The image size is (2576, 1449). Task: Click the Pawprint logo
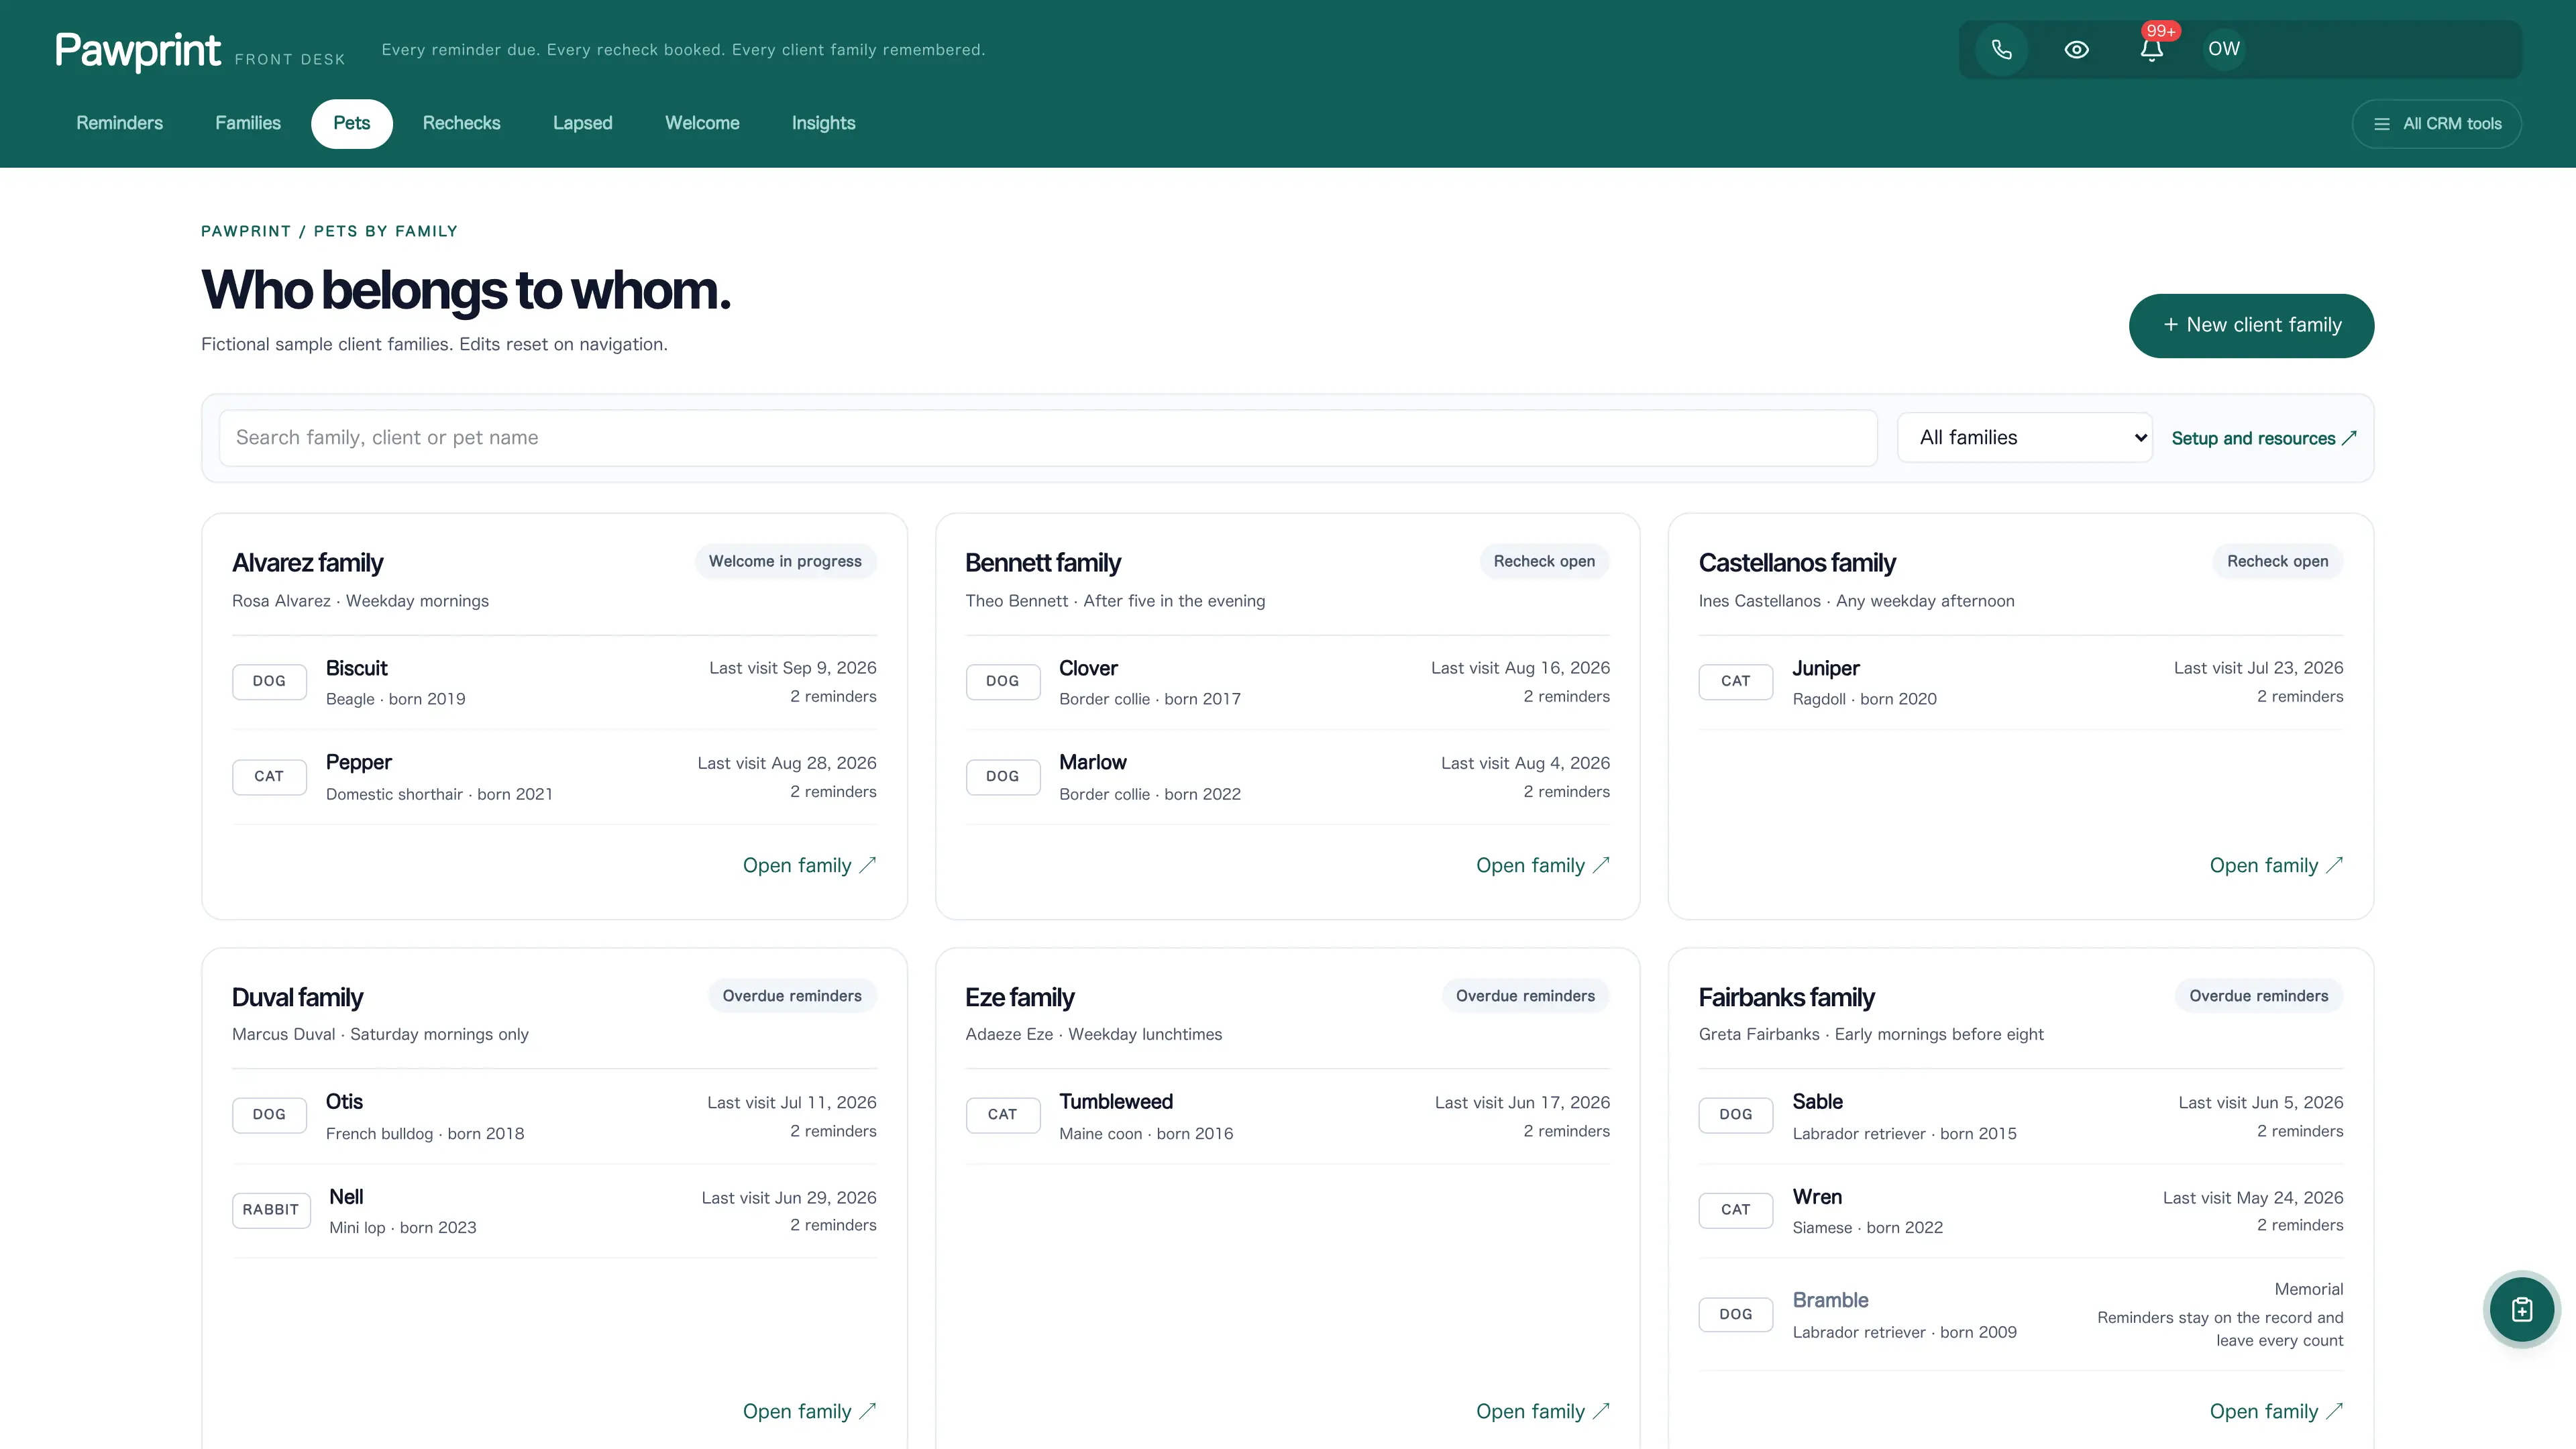coord(138,50)
